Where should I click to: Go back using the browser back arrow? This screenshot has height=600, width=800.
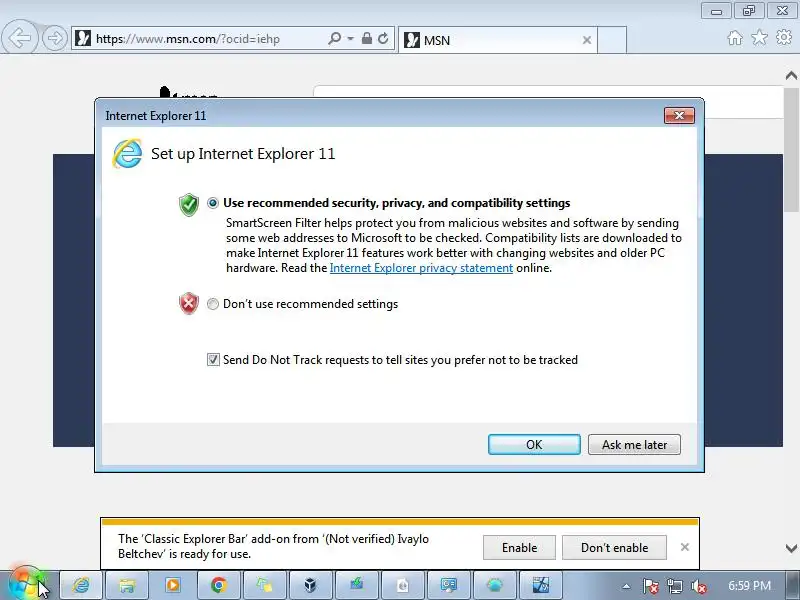(19, 37)
